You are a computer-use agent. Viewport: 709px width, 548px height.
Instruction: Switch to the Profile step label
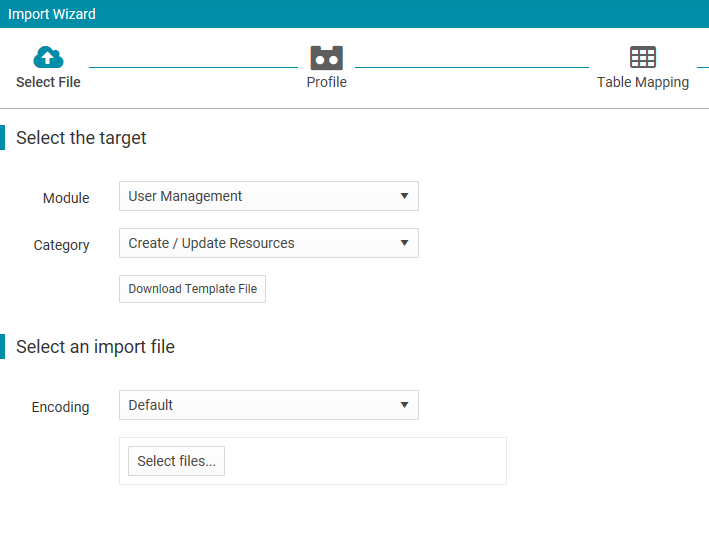click(x=326, y=82)
